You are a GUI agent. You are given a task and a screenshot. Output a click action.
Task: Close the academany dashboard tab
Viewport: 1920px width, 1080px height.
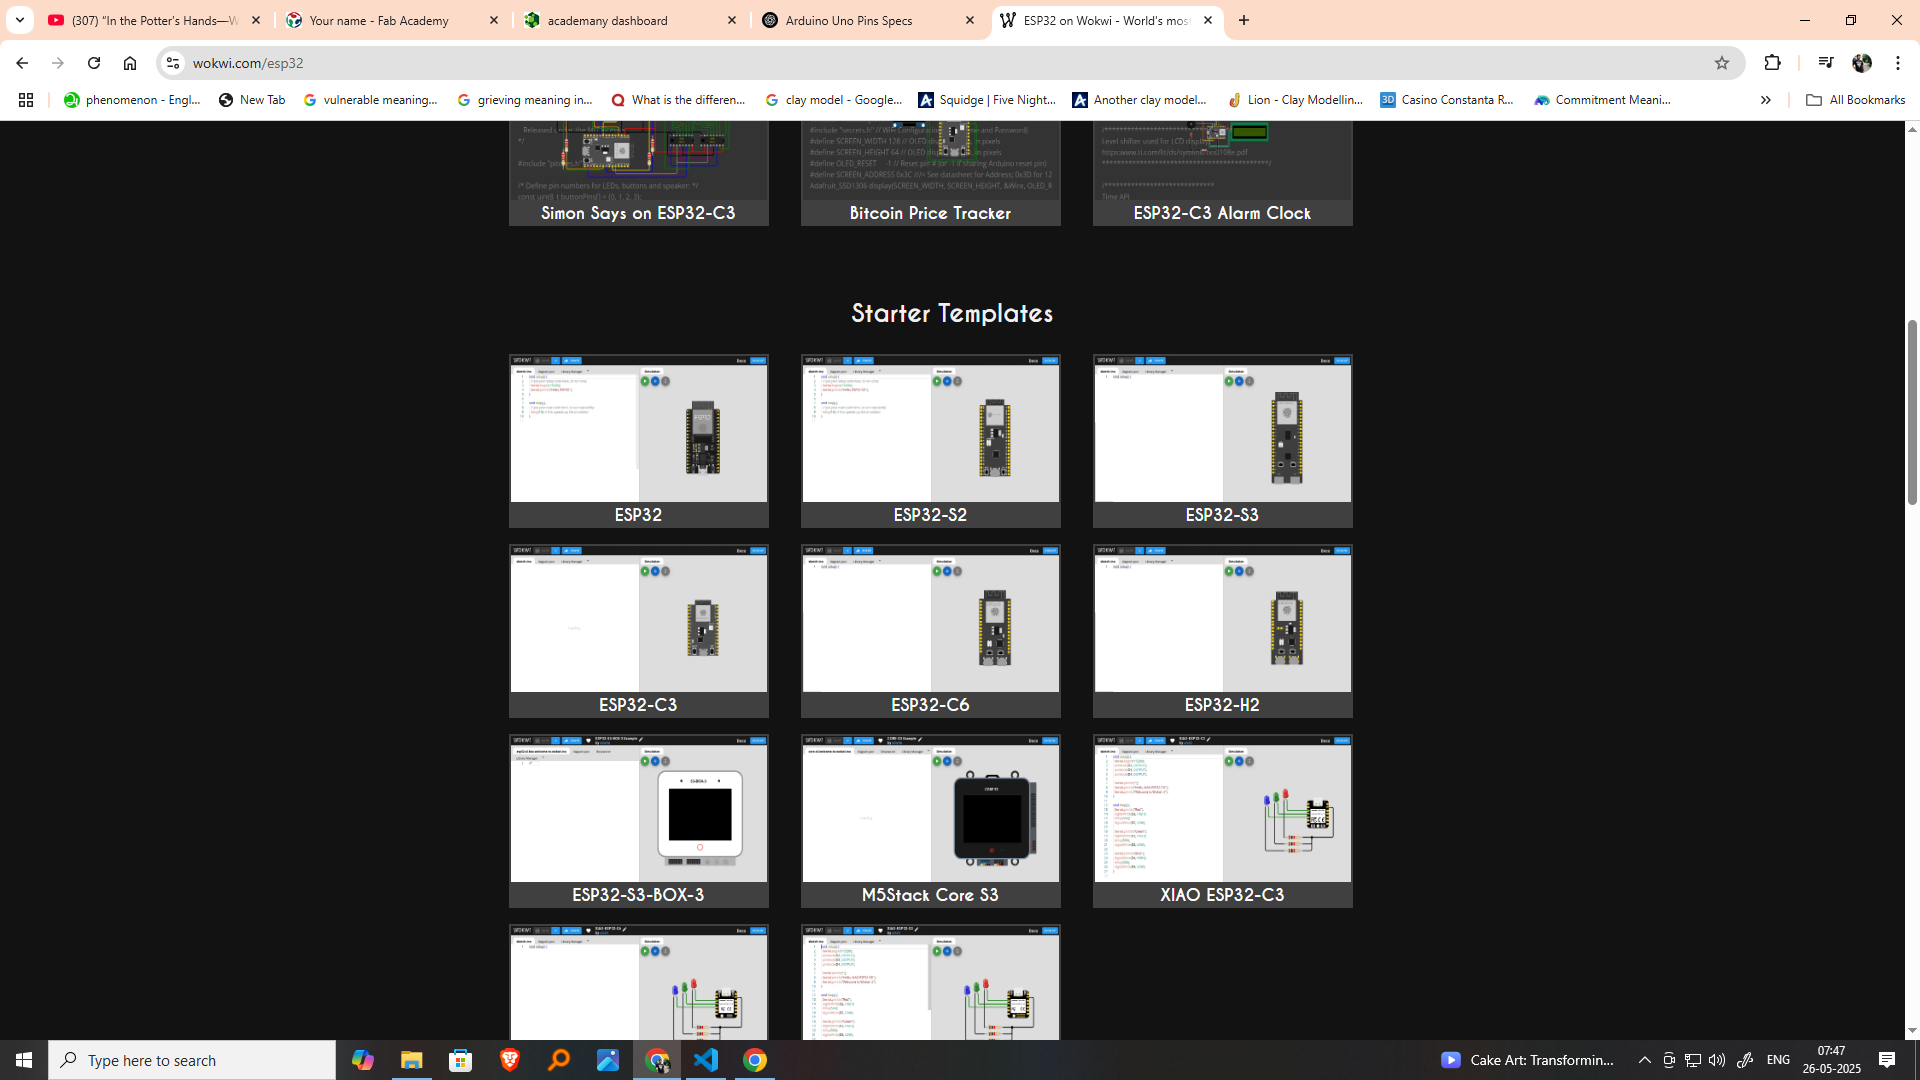[x=732, y=20]
